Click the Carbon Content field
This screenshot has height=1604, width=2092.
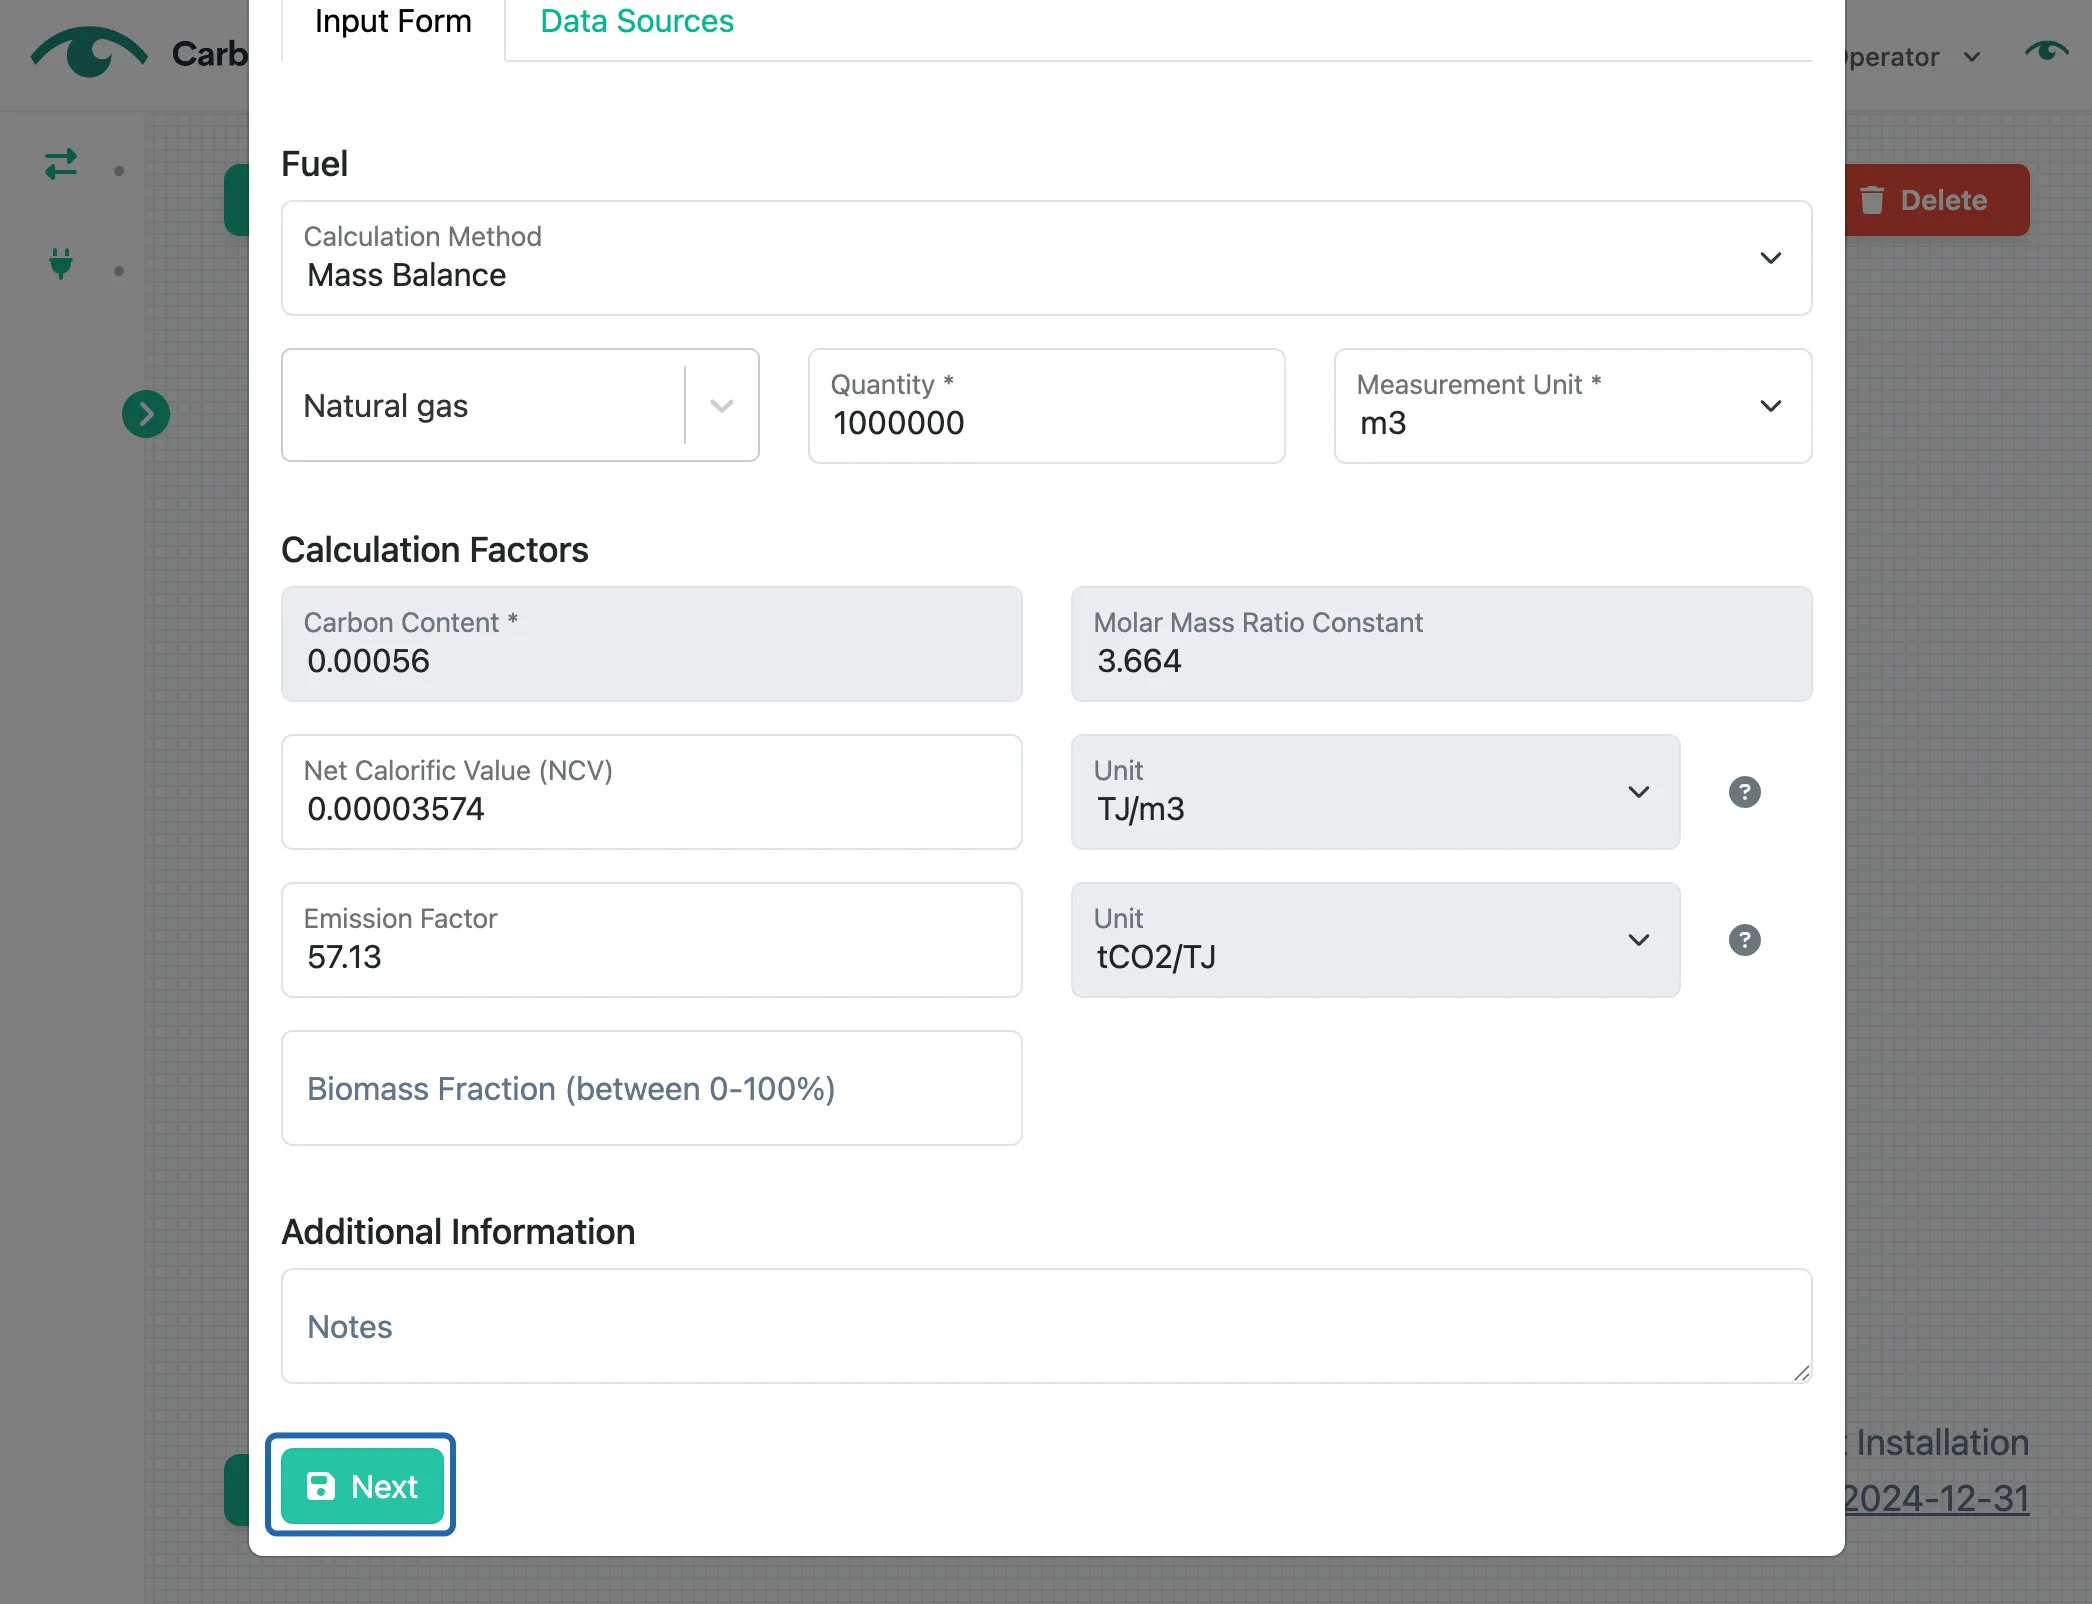coord(651,644)
